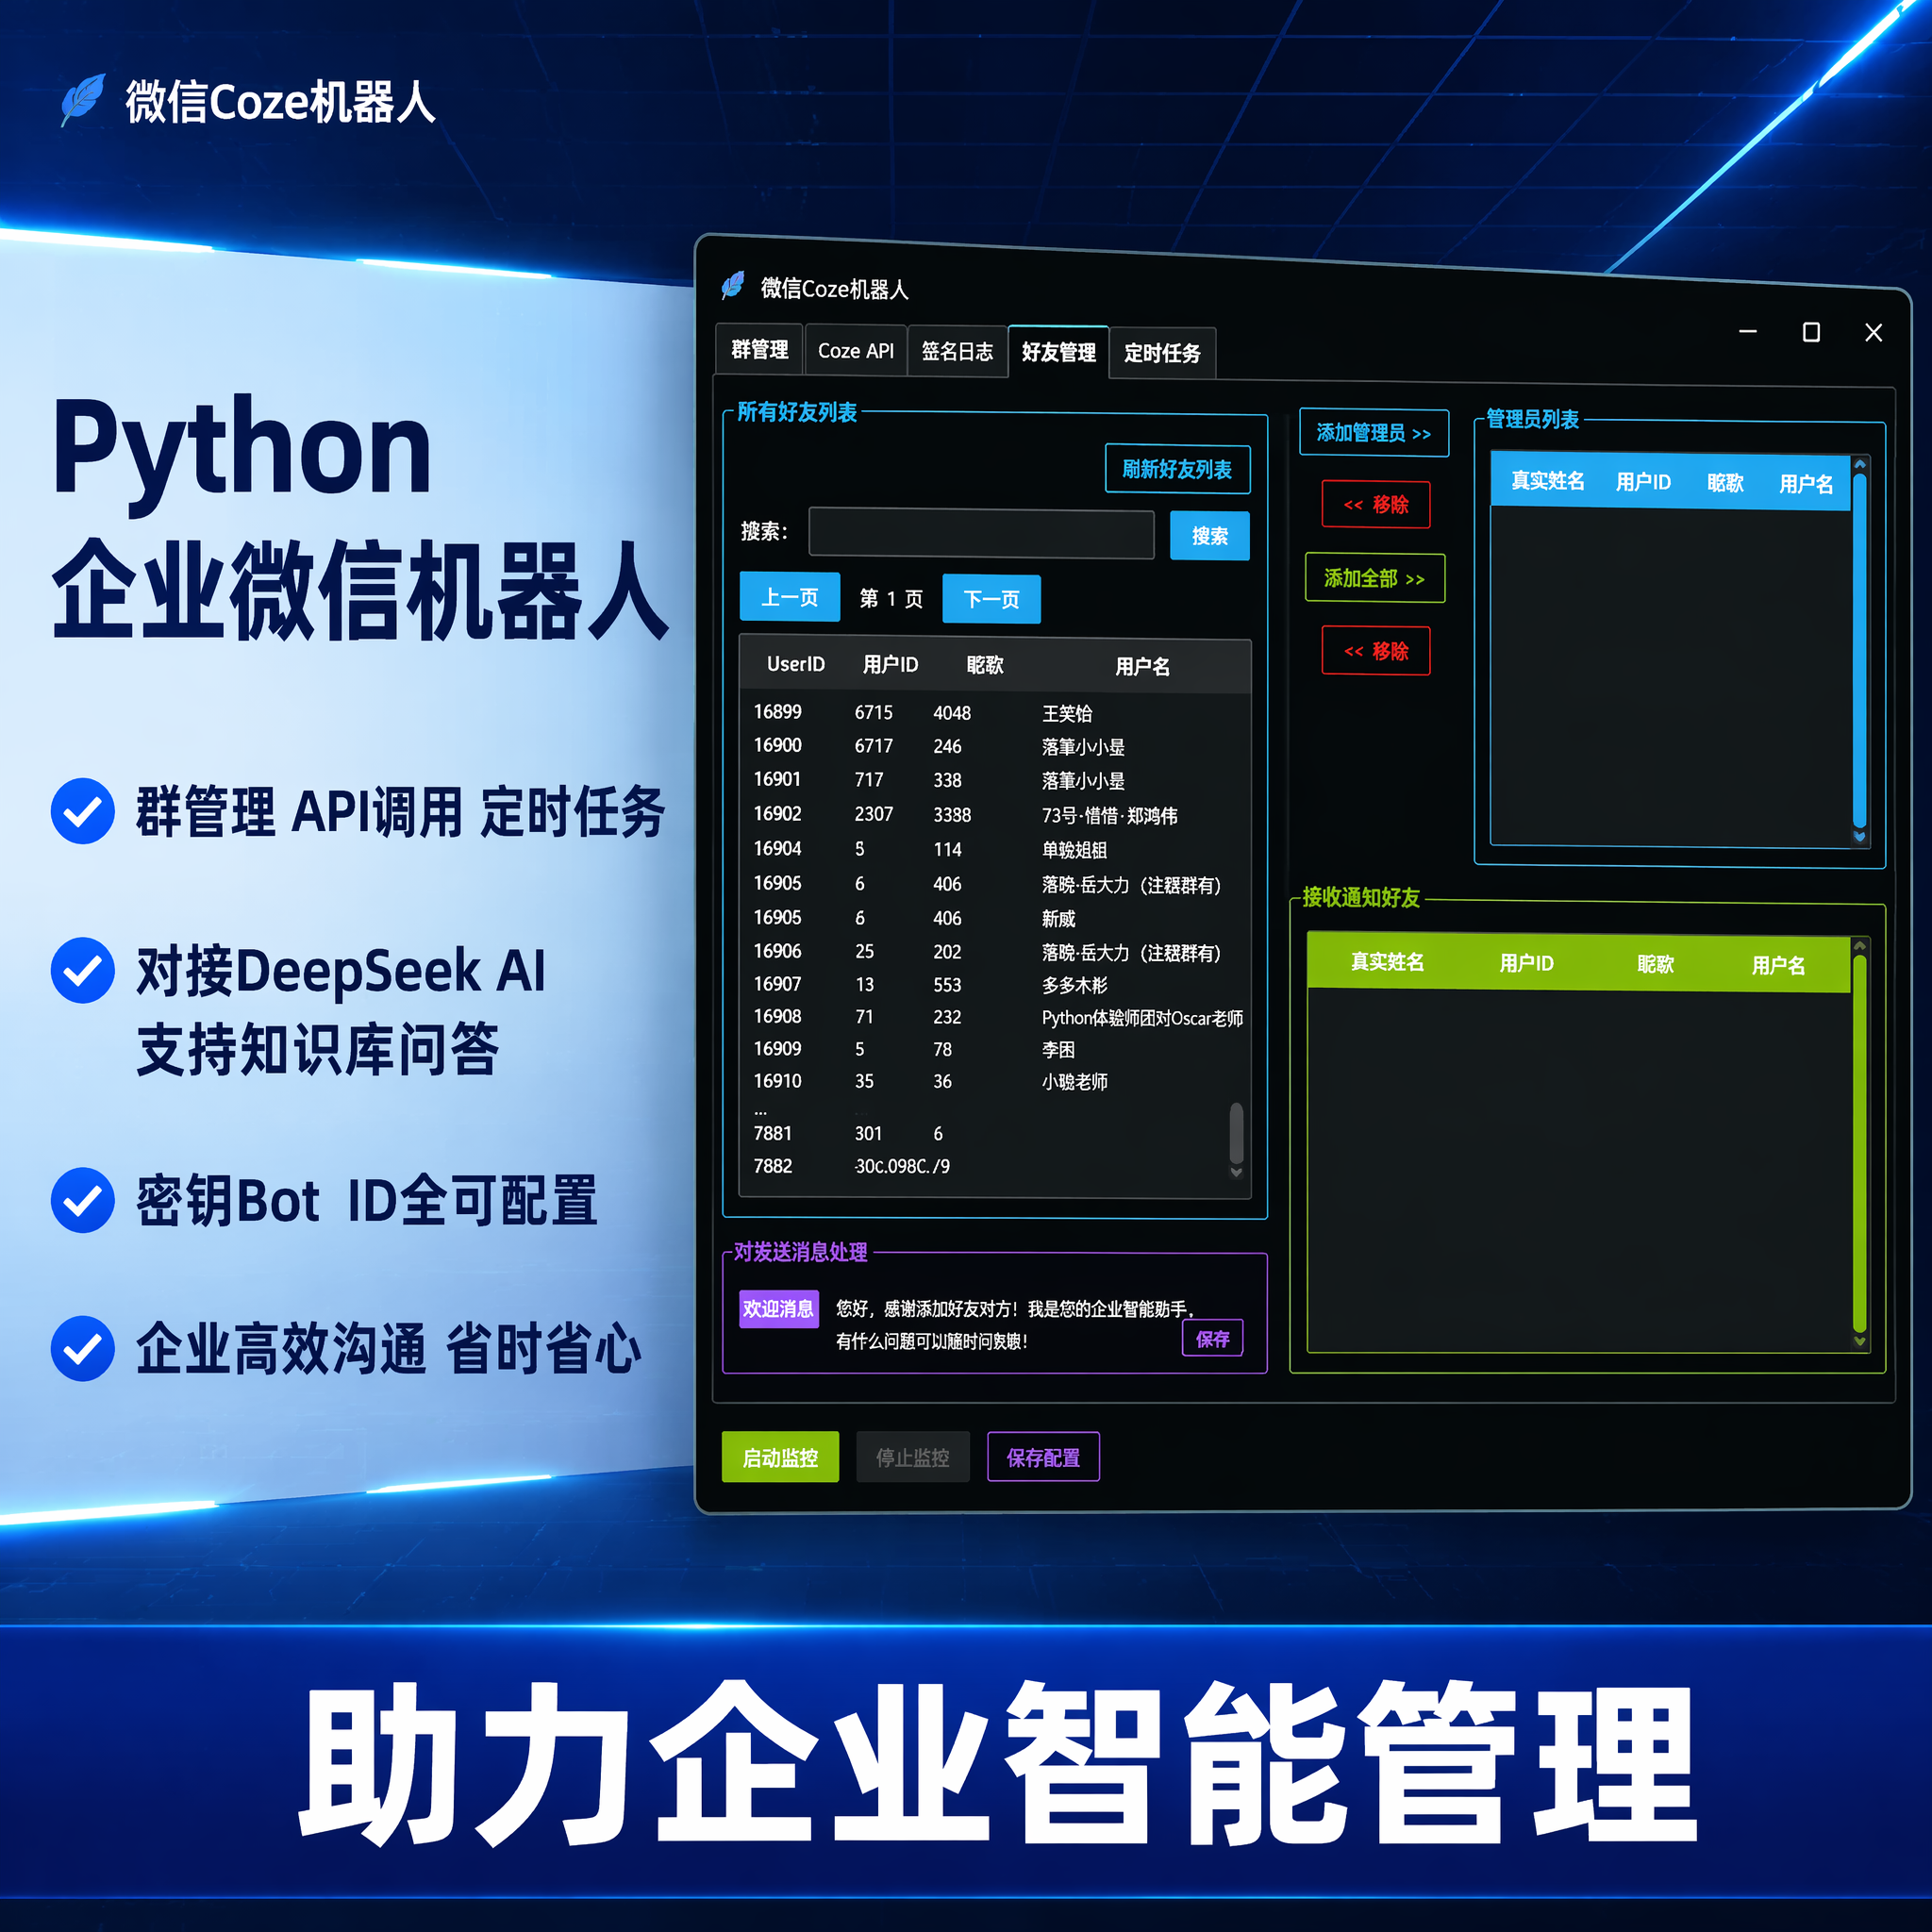Sort the friend list by the UserID header
This screenshot has width=1932, height=1932.
point(795,664)
